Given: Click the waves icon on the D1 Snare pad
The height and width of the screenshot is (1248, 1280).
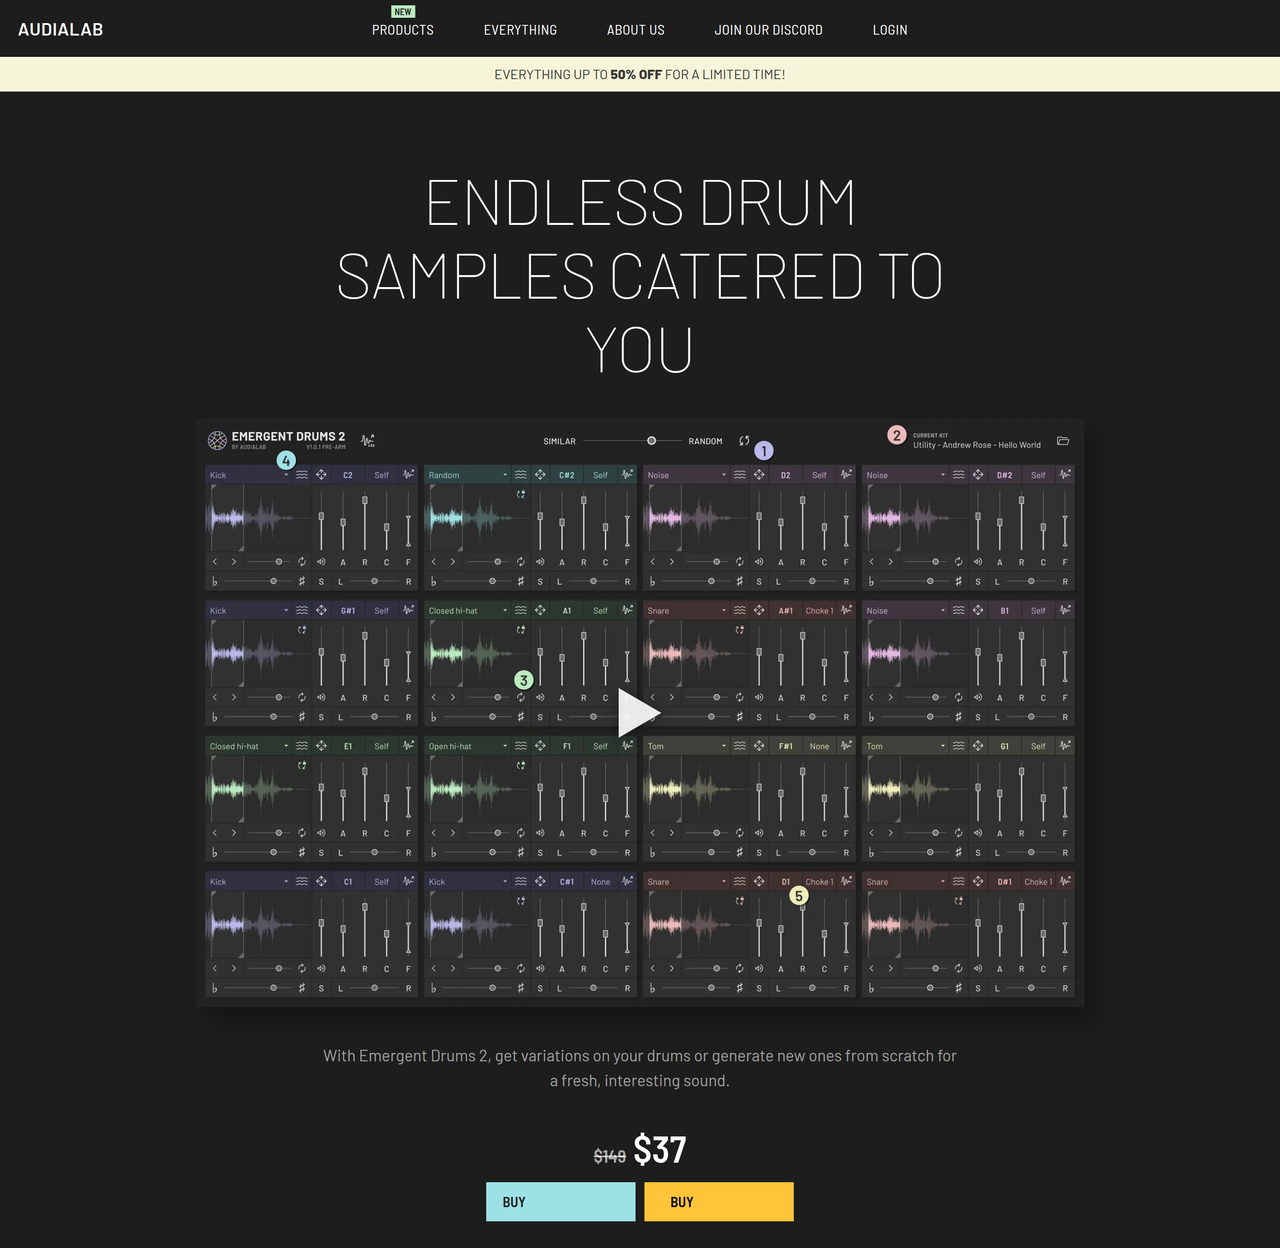Looking at the screenshot, I should click(740, 881).
